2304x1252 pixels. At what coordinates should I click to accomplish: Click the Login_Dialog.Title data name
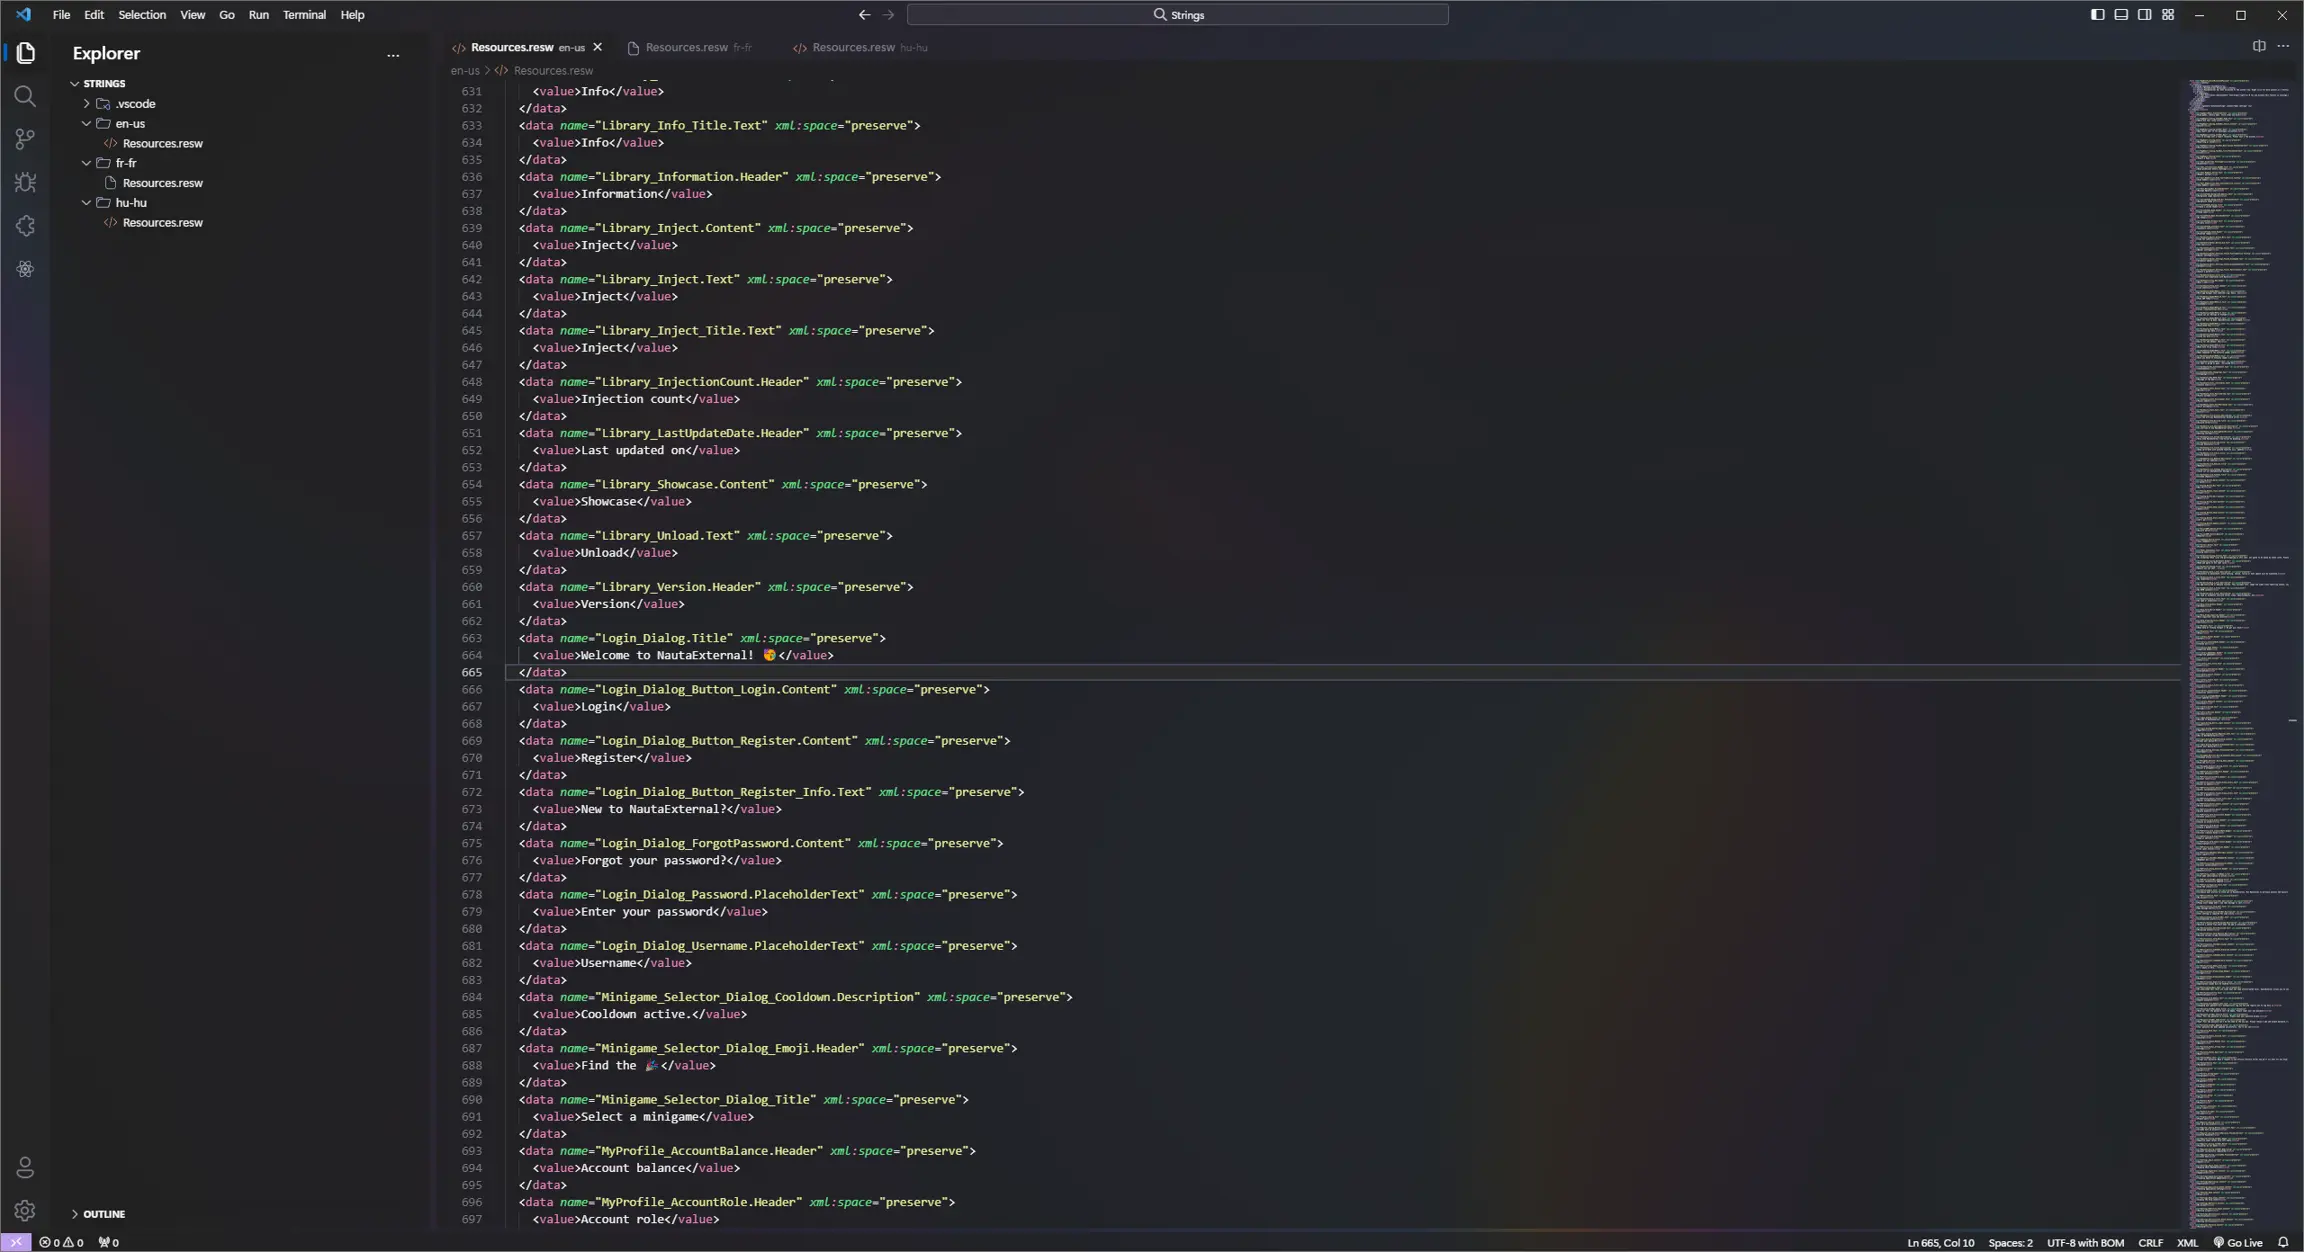point(663,638)
